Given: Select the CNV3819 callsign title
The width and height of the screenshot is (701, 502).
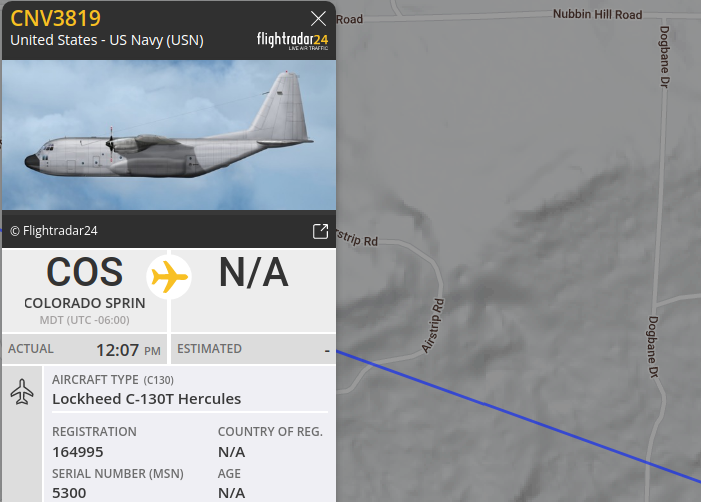Looking at the screenshot, I should pos(56,18).
